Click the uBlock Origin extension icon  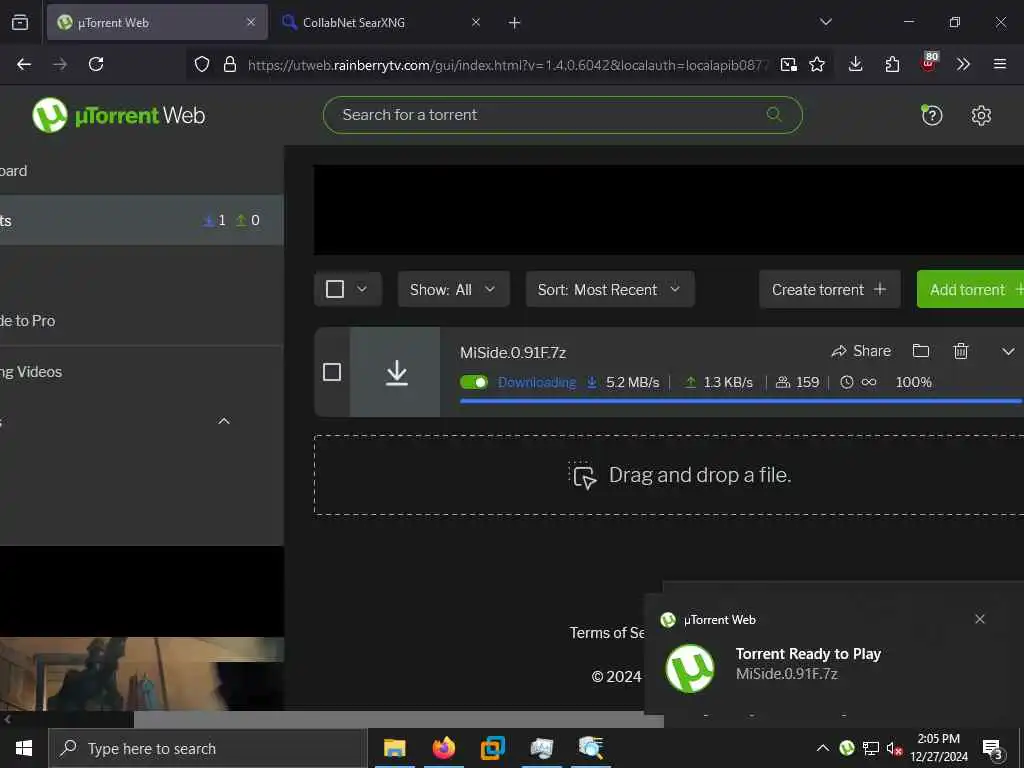click(929, 63)
